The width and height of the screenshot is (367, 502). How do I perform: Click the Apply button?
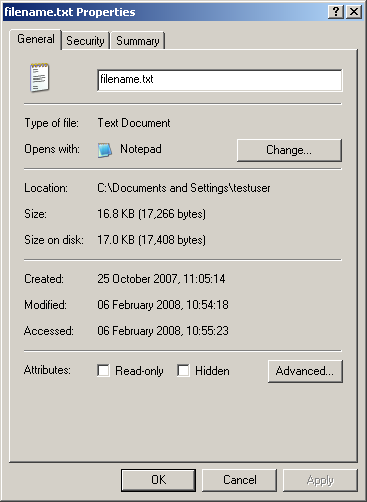(x=320, y=480)
